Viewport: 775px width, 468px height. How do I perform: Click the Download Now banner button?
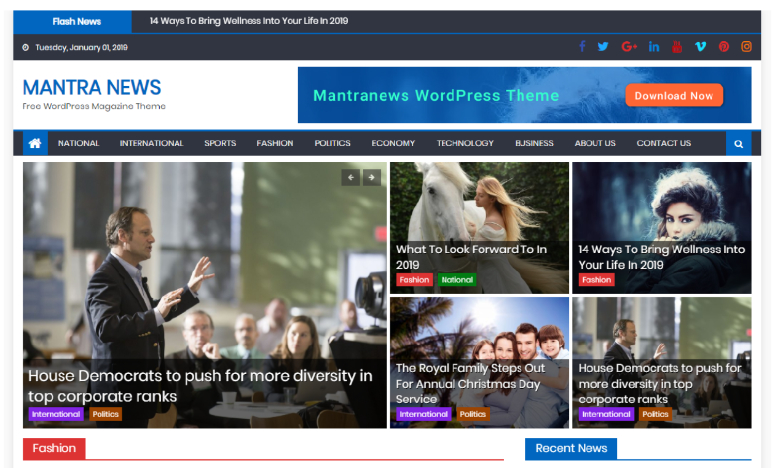(x=674, y=95)
